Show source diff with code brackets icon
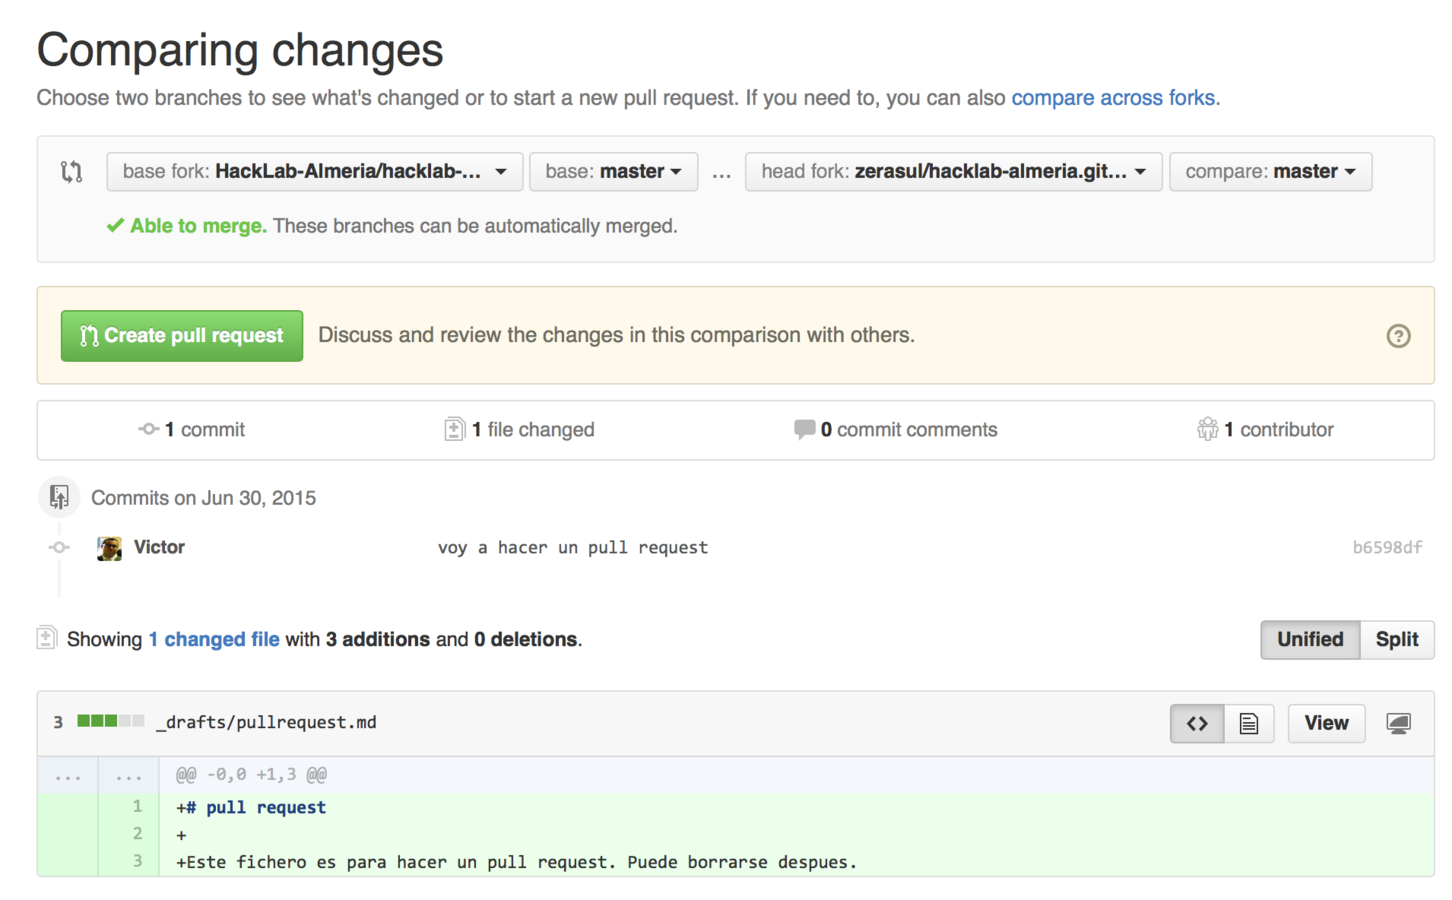The height and width of the screenshot is (900, 1452). click(1197, 723)
